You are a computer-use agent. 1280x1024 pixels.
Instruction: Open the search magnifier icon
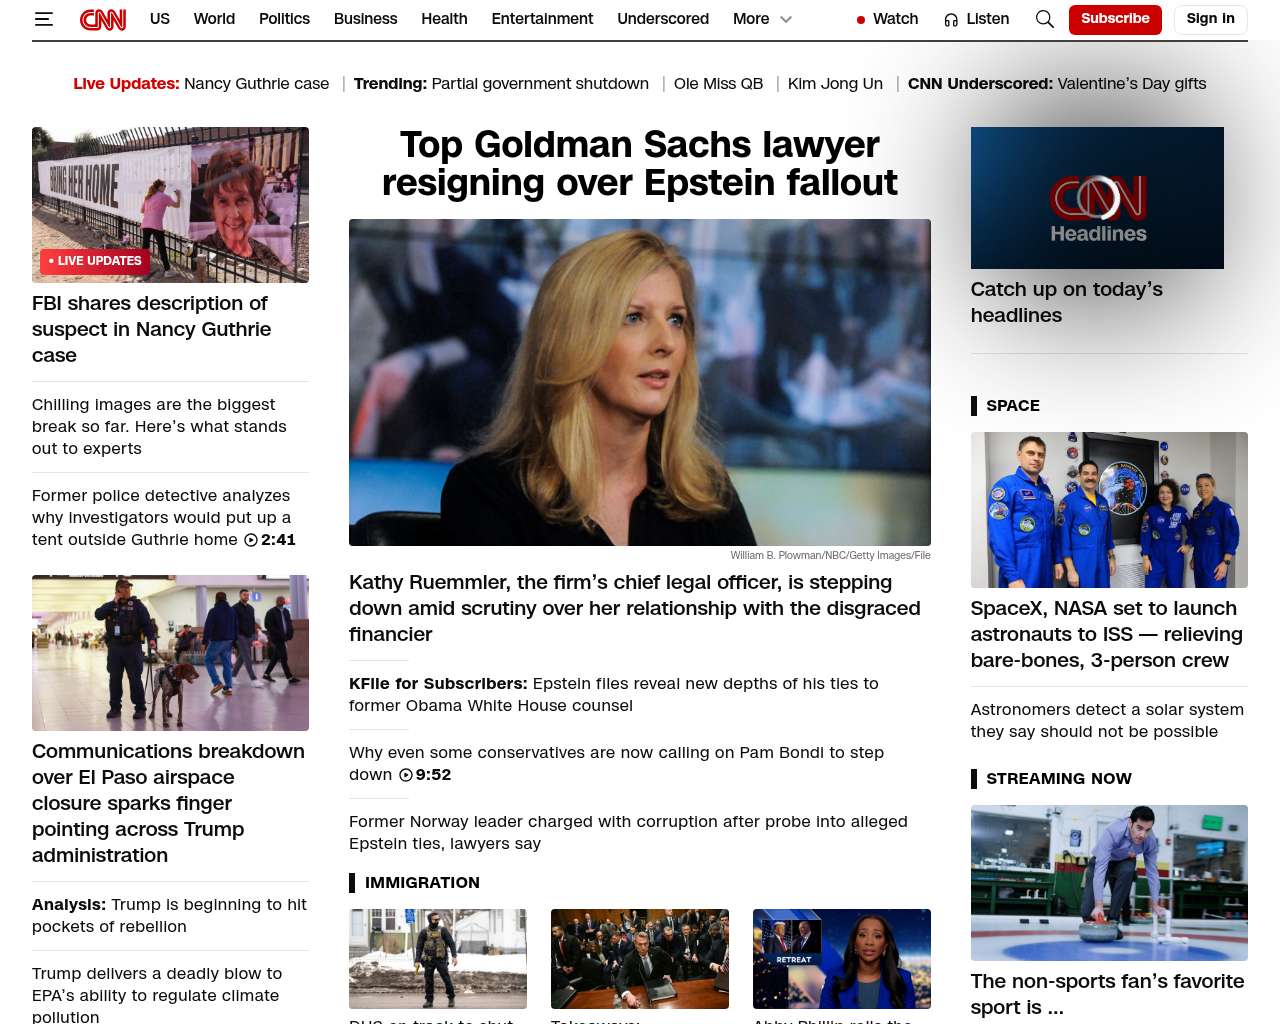(1044, 19)
